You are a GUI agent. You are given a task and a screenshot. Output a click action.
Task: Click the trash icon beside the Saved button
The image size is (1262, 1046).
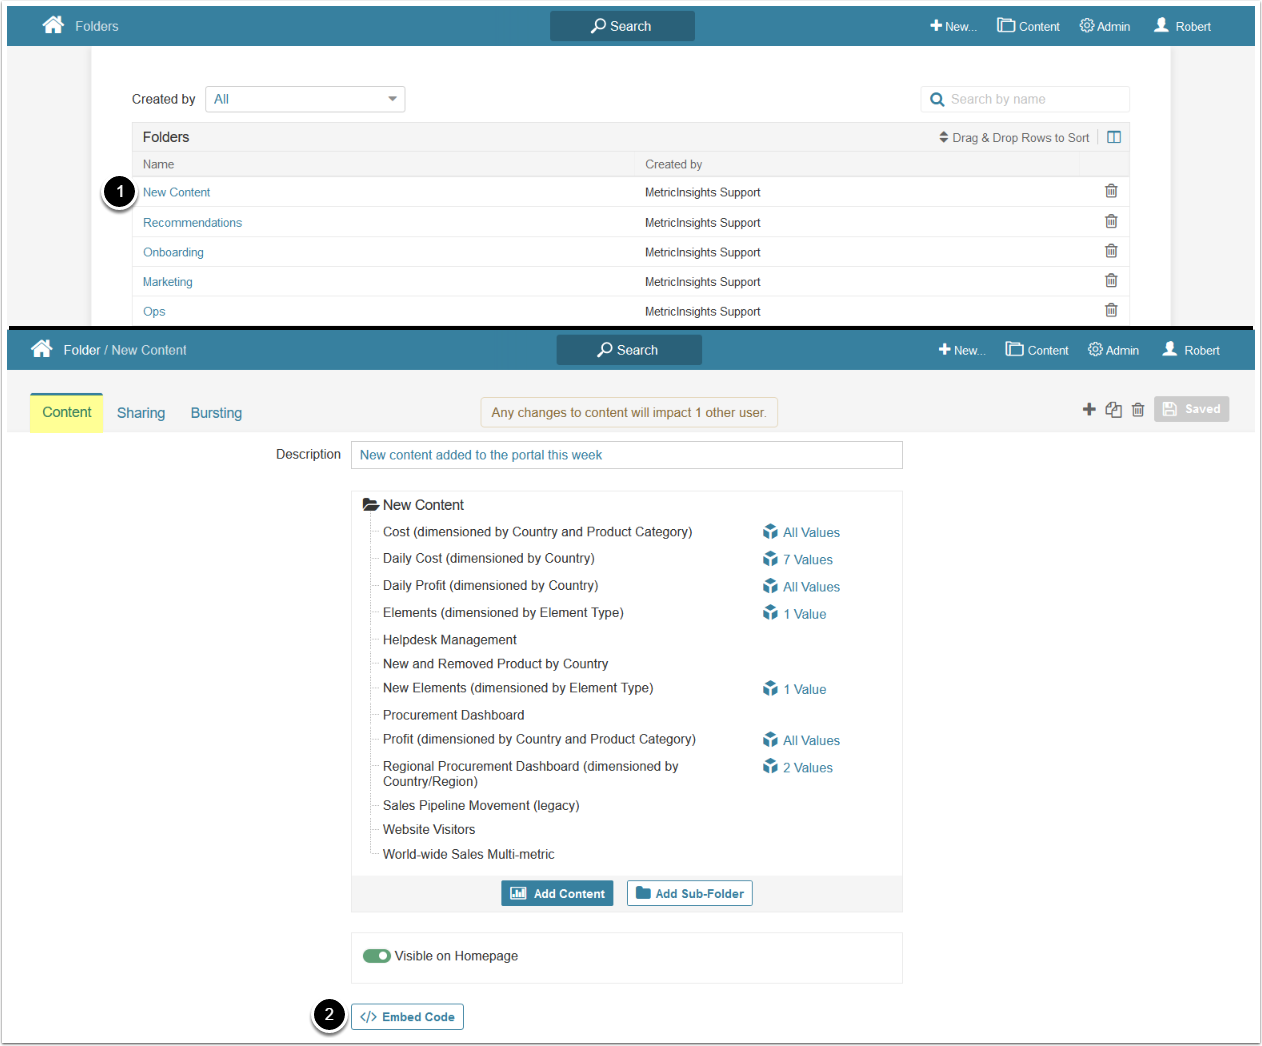click(1138, 409)
